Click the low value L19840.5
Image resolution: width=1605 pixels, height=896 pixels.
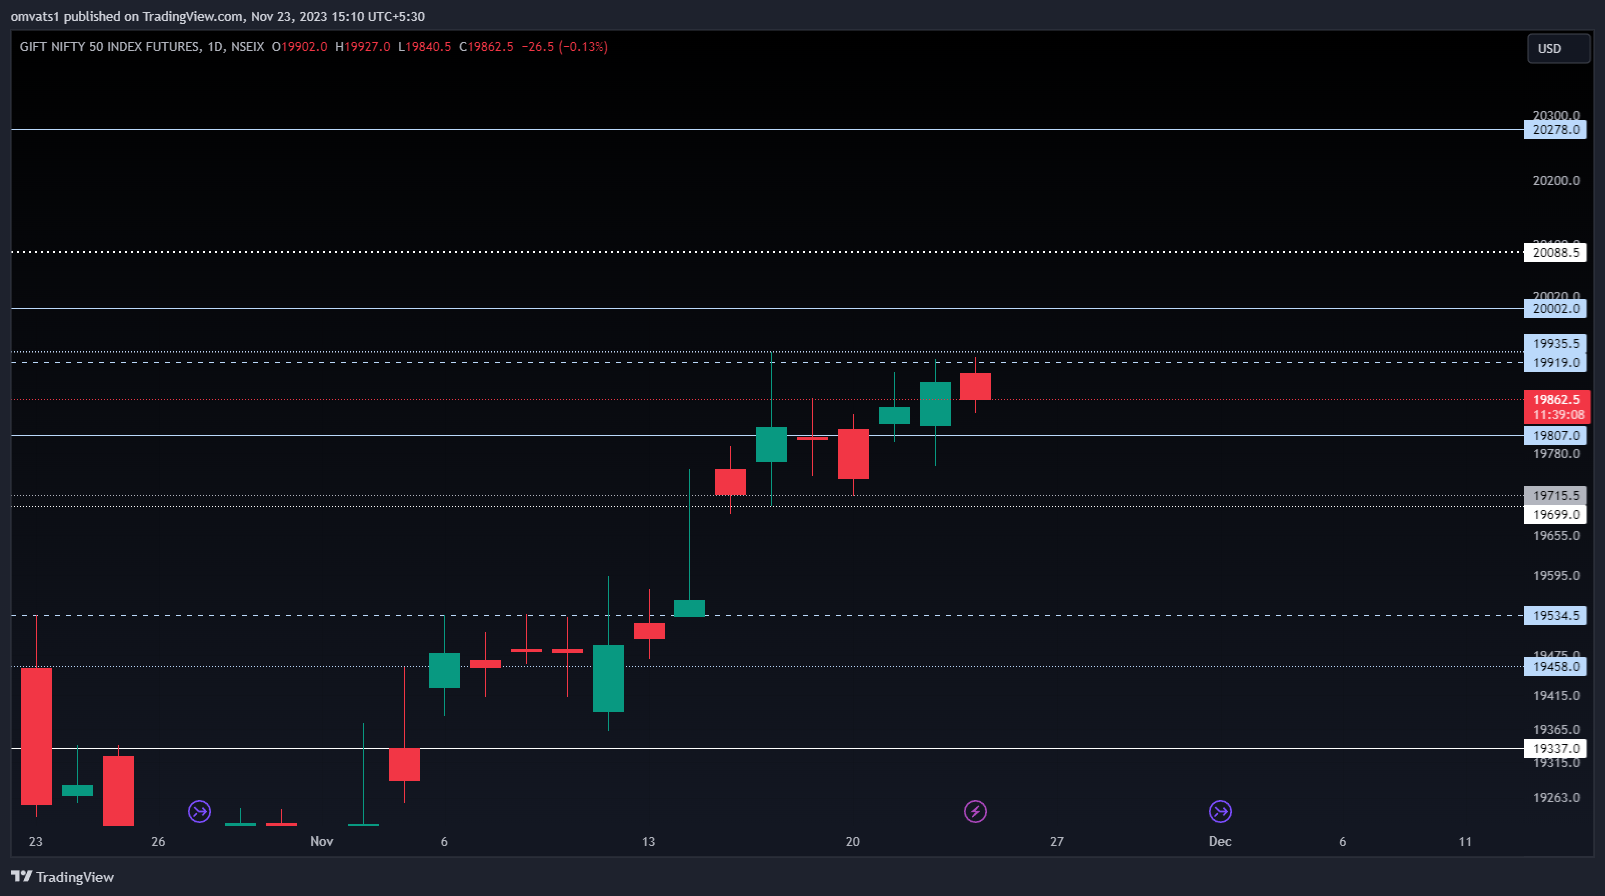424,47
